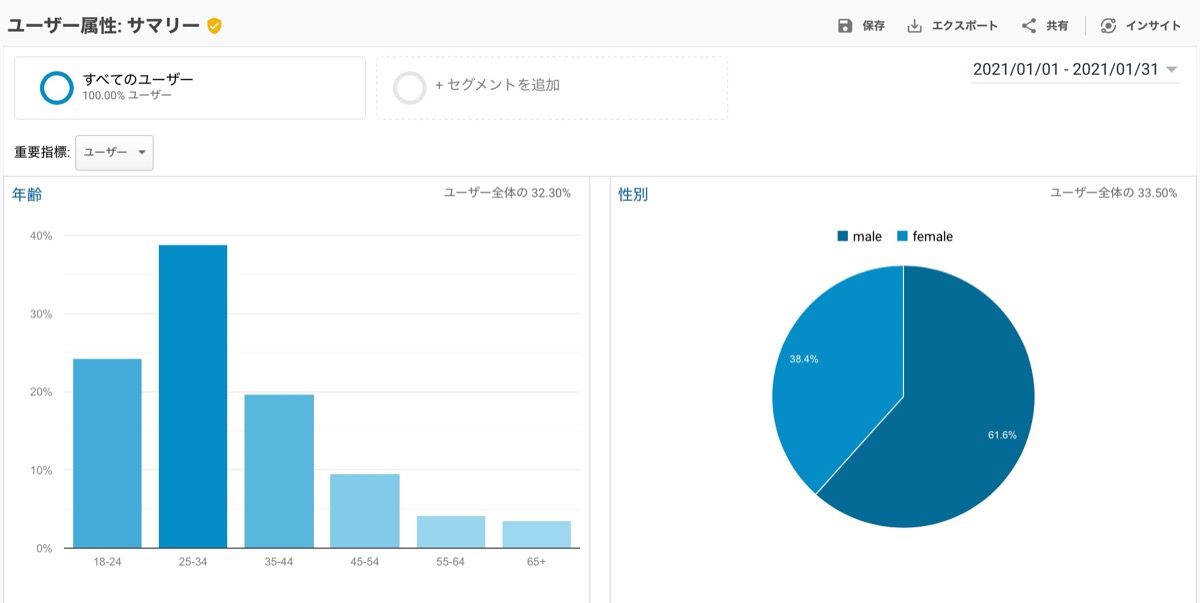Click the 重要指標: label
Image resolution: width=1200 pixels, height=603 pixels.
41,152
